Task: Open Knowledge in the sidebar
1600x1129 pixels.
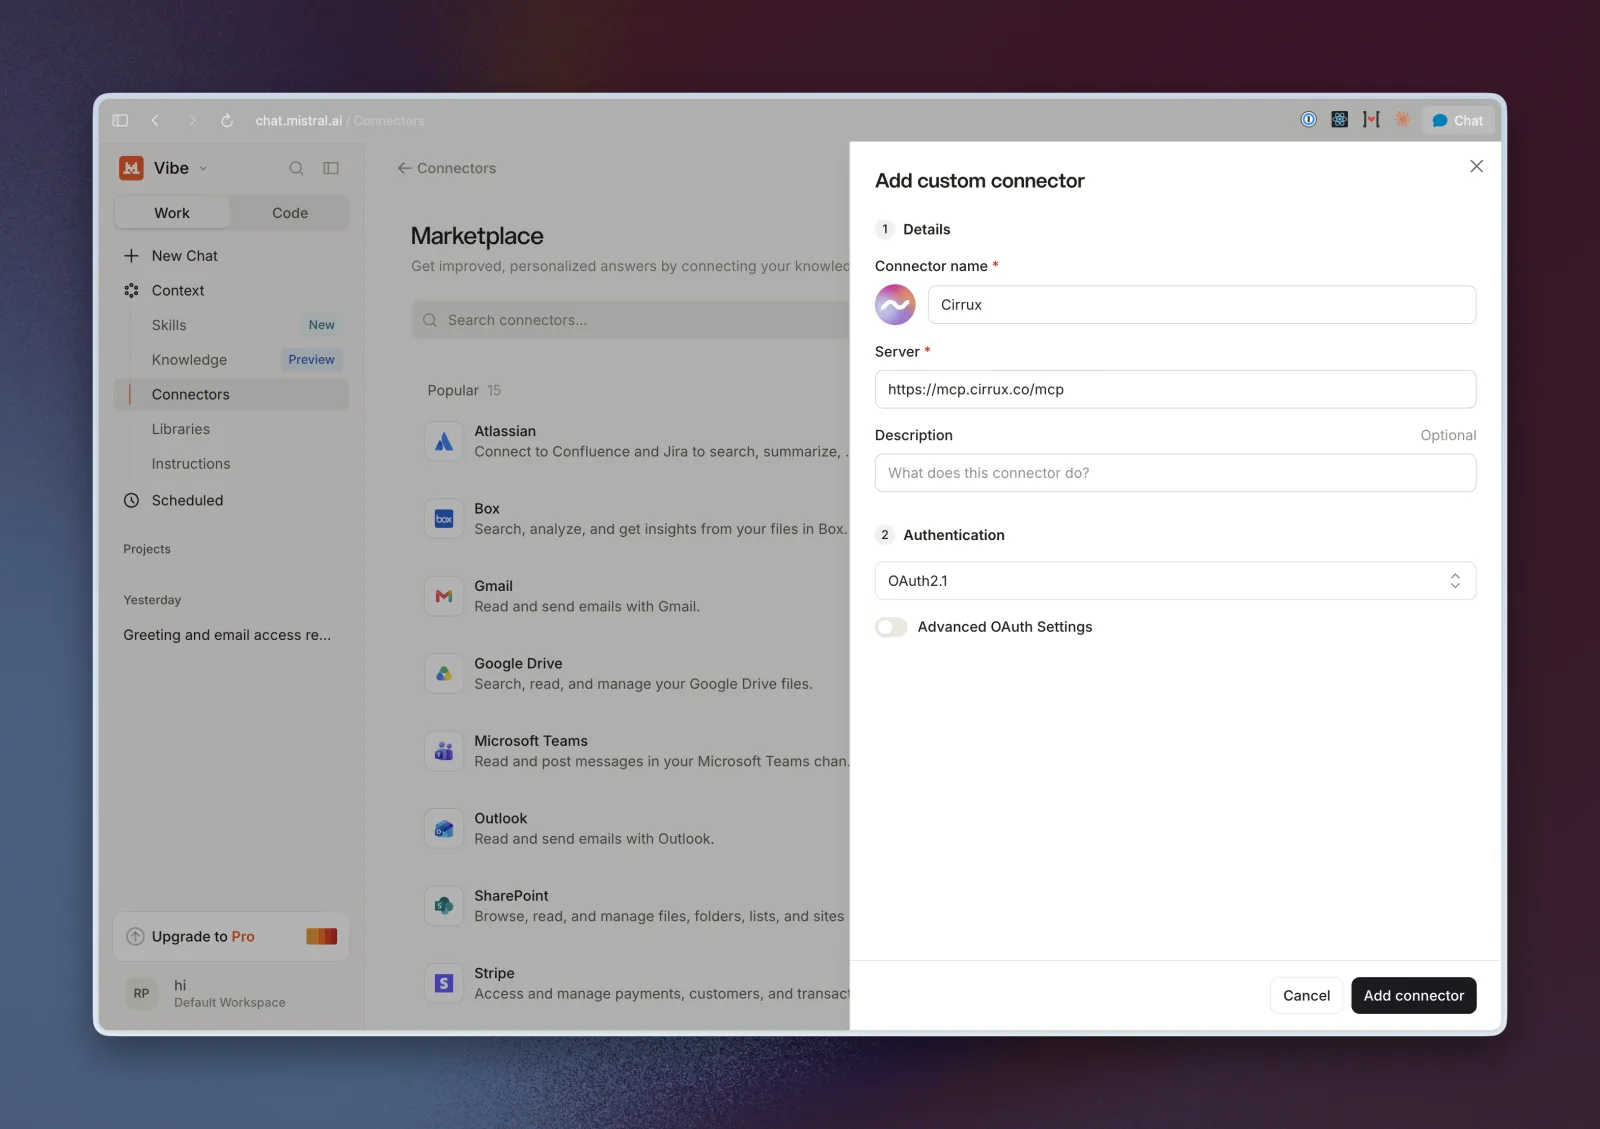Action: click(x=231, y=360)
